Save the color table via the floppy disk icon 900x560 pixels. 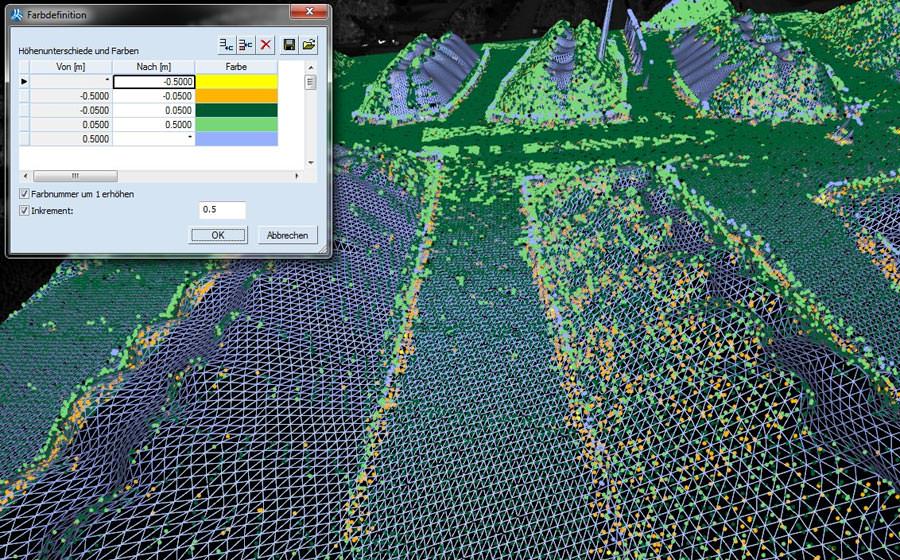point(289,45)
